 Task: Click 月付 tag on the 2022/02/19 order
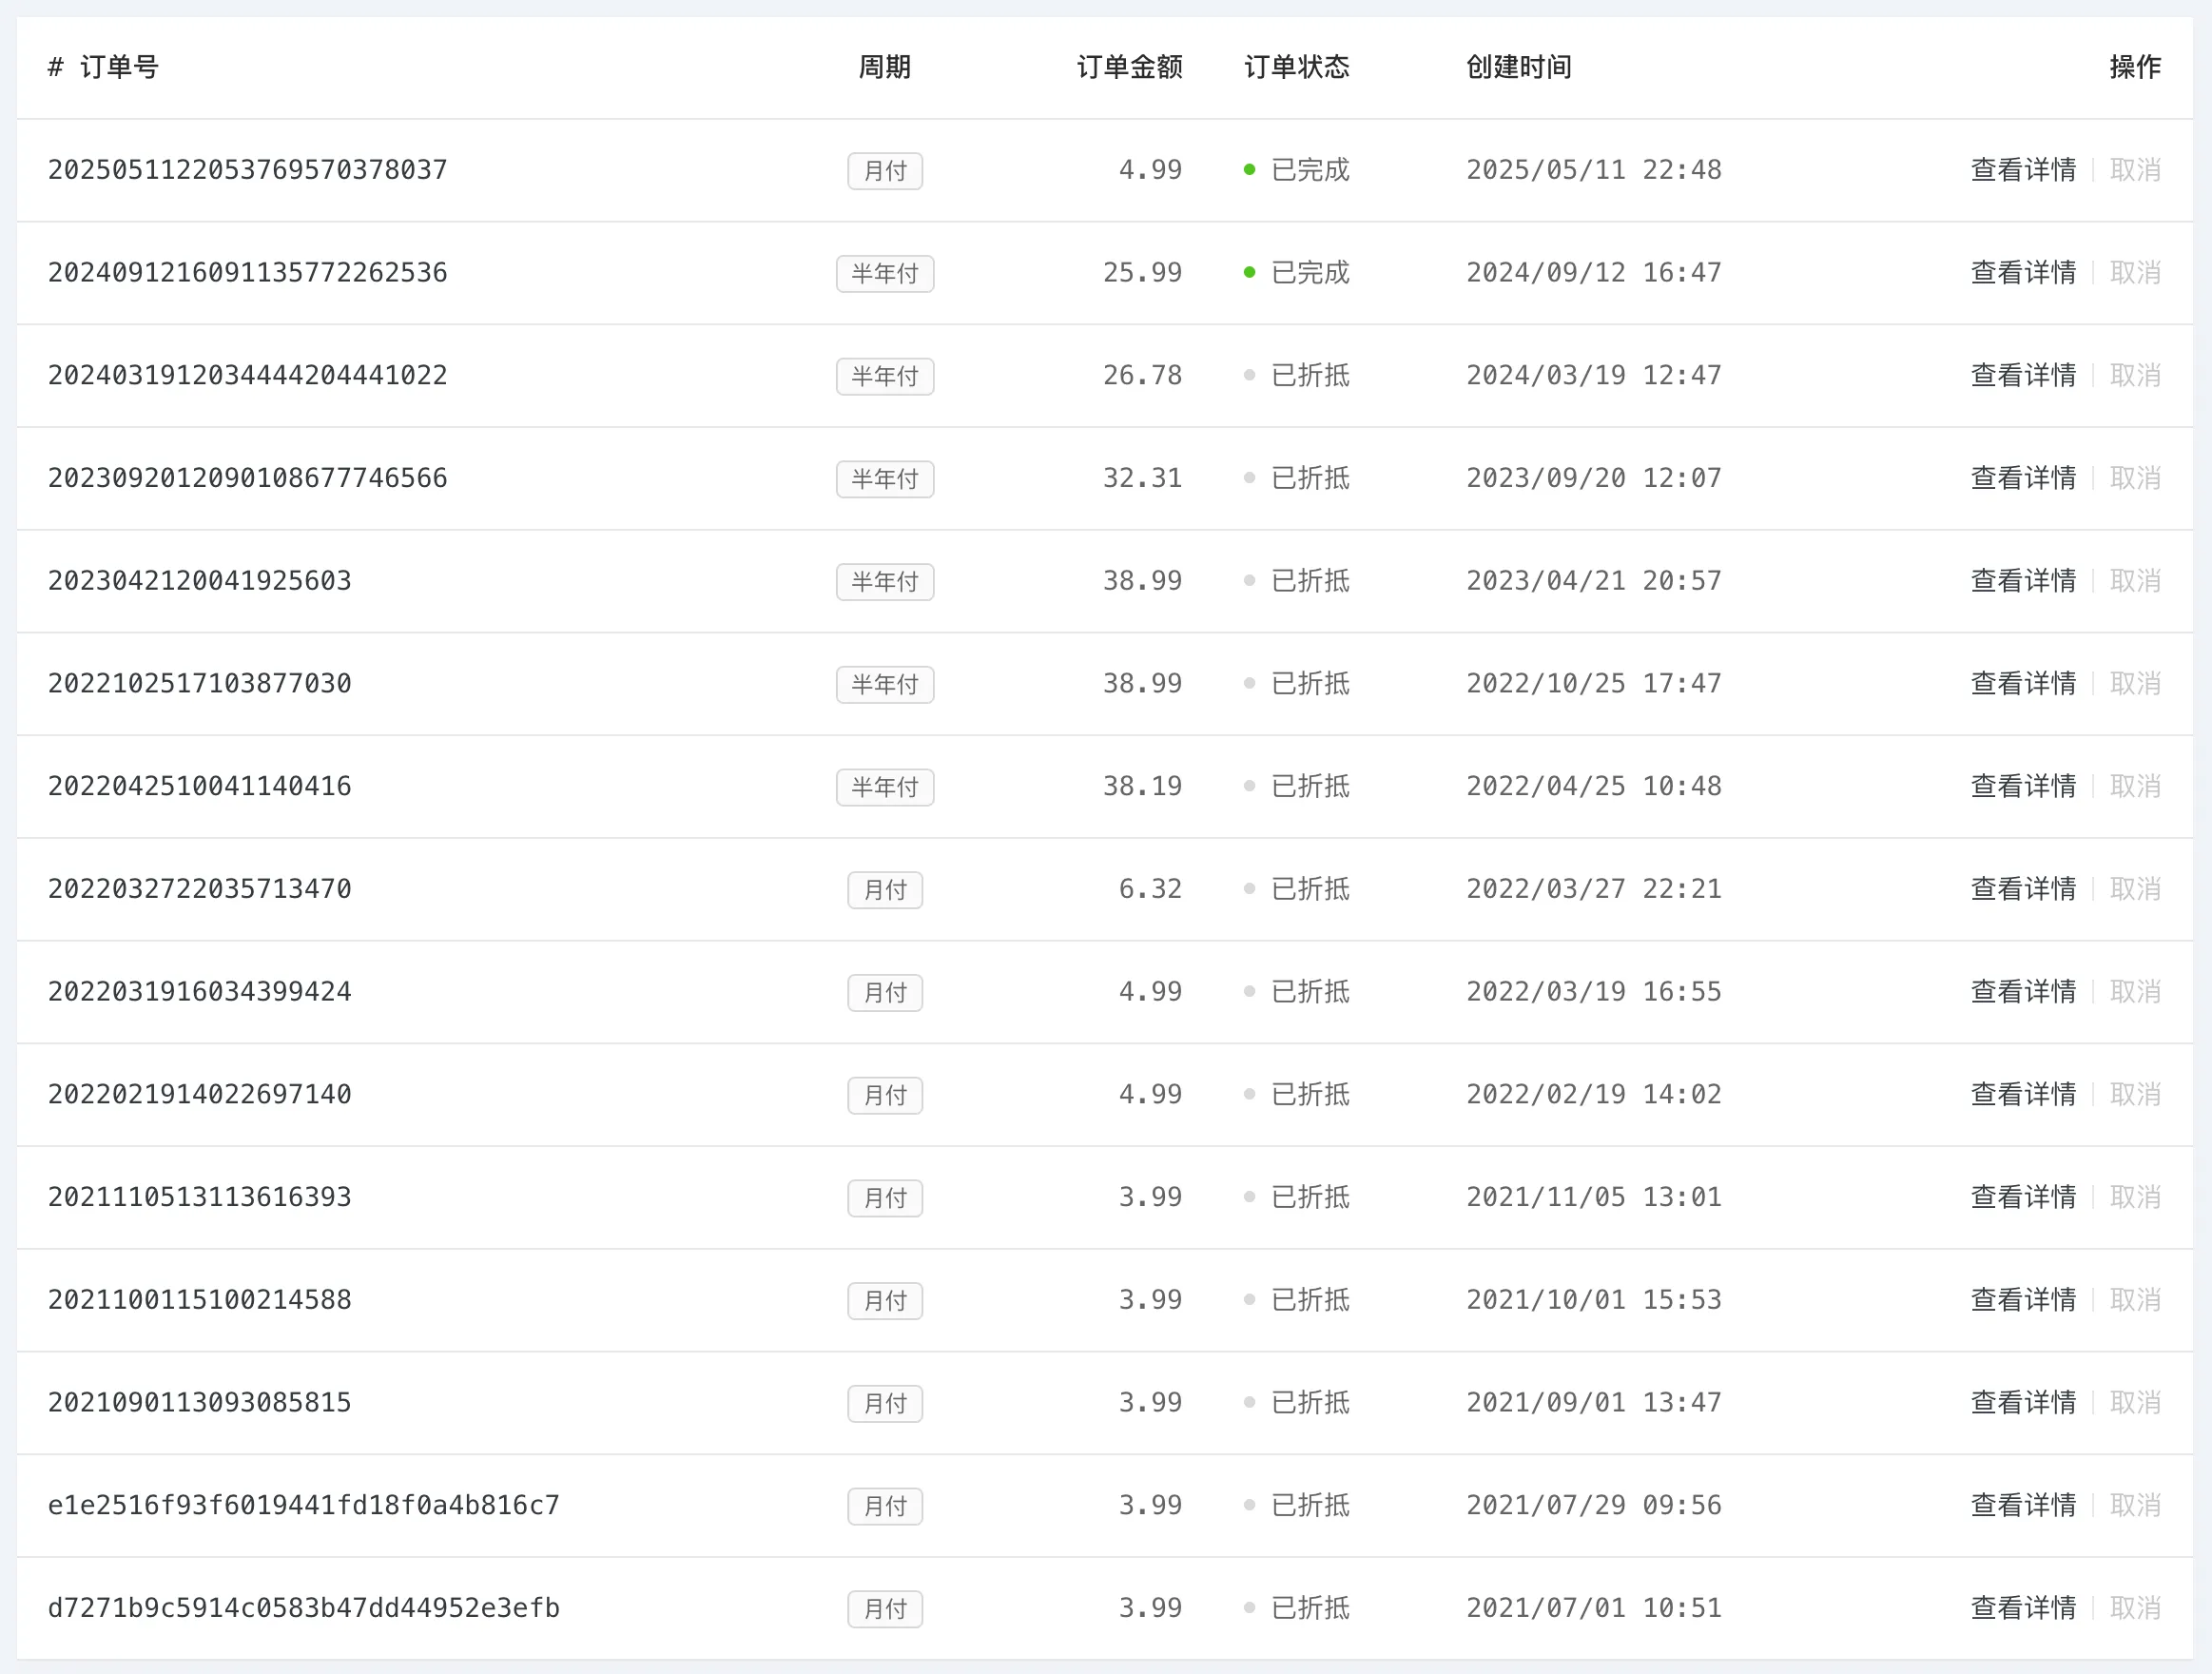tap(884, 1096)
